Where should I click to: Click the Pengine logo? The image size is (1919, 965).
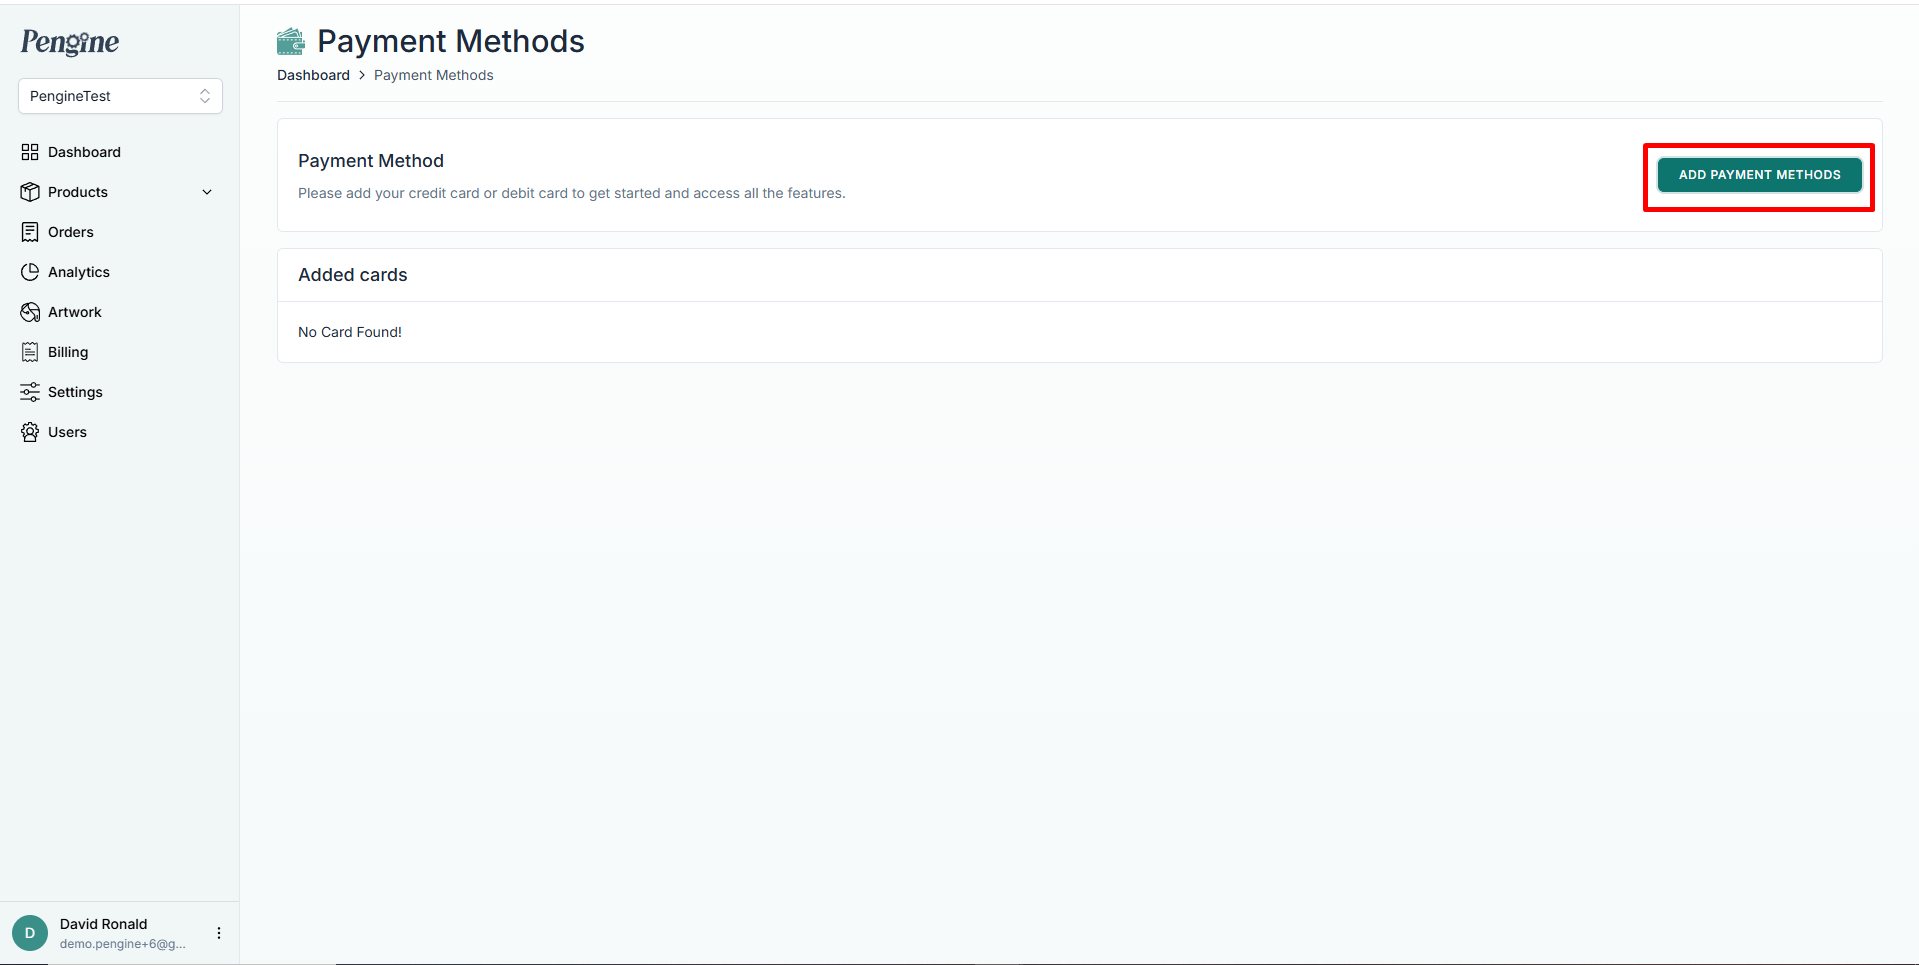pos(69,42)
